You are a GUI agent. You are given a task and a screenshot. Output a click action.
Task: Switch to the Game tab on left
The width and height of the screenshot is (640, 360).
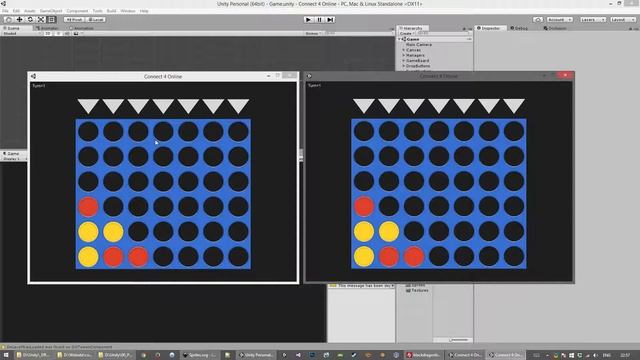tap(12, 153)
